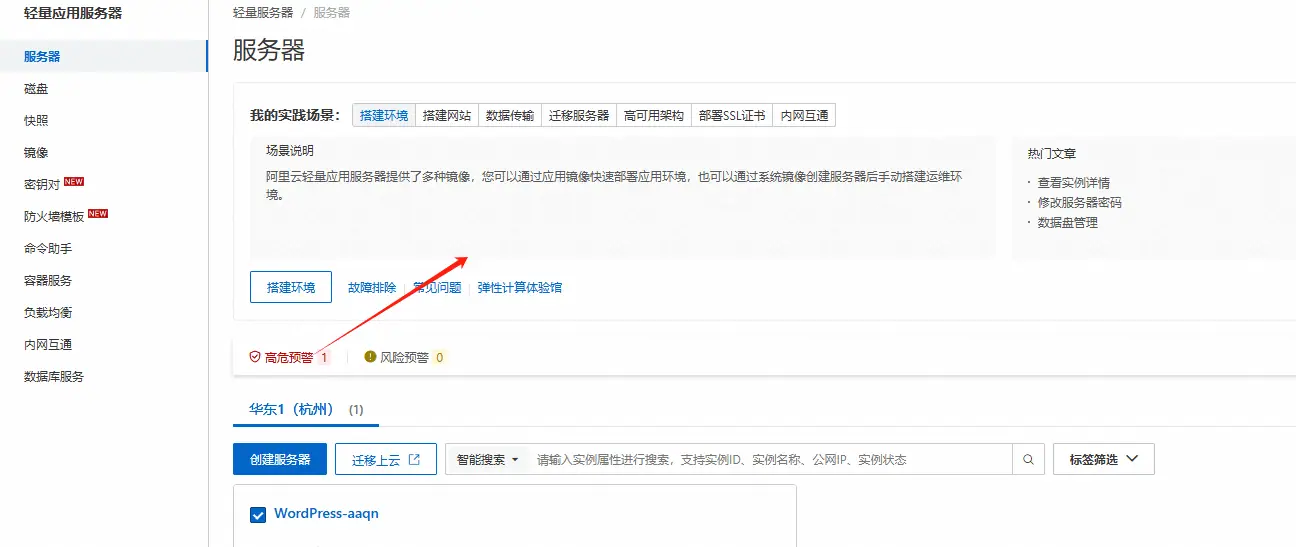Select the 迁移服务器 scenario tab
This screenshot has height=547, width=1296.
pyautogui.click(x=578, y=116)
